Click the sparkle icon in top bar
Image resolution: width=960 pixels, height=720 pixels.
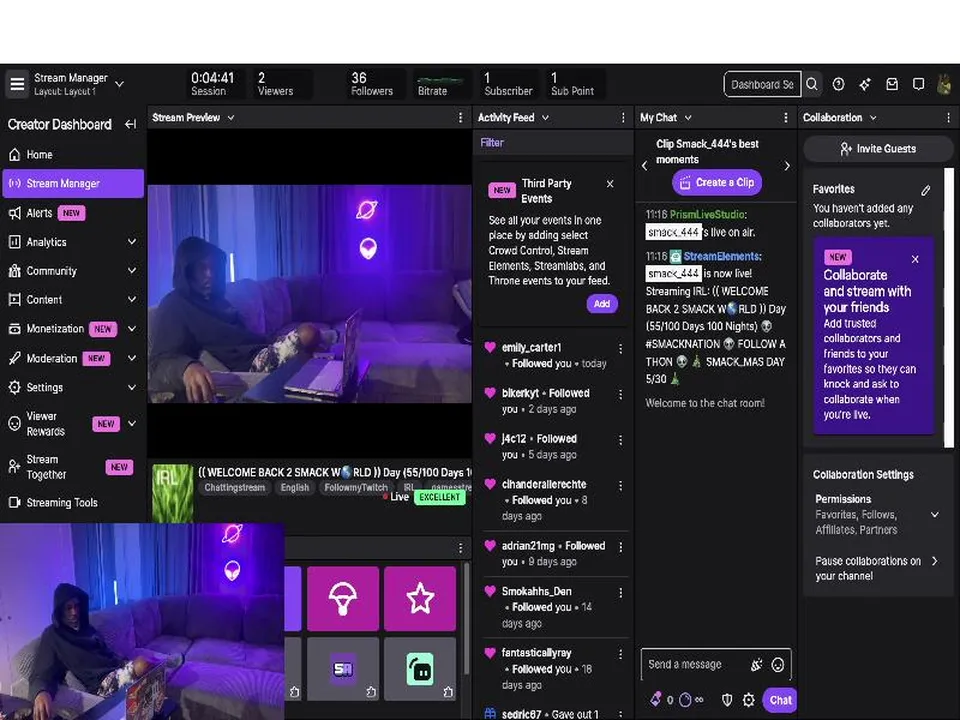(x=864, y=84)
